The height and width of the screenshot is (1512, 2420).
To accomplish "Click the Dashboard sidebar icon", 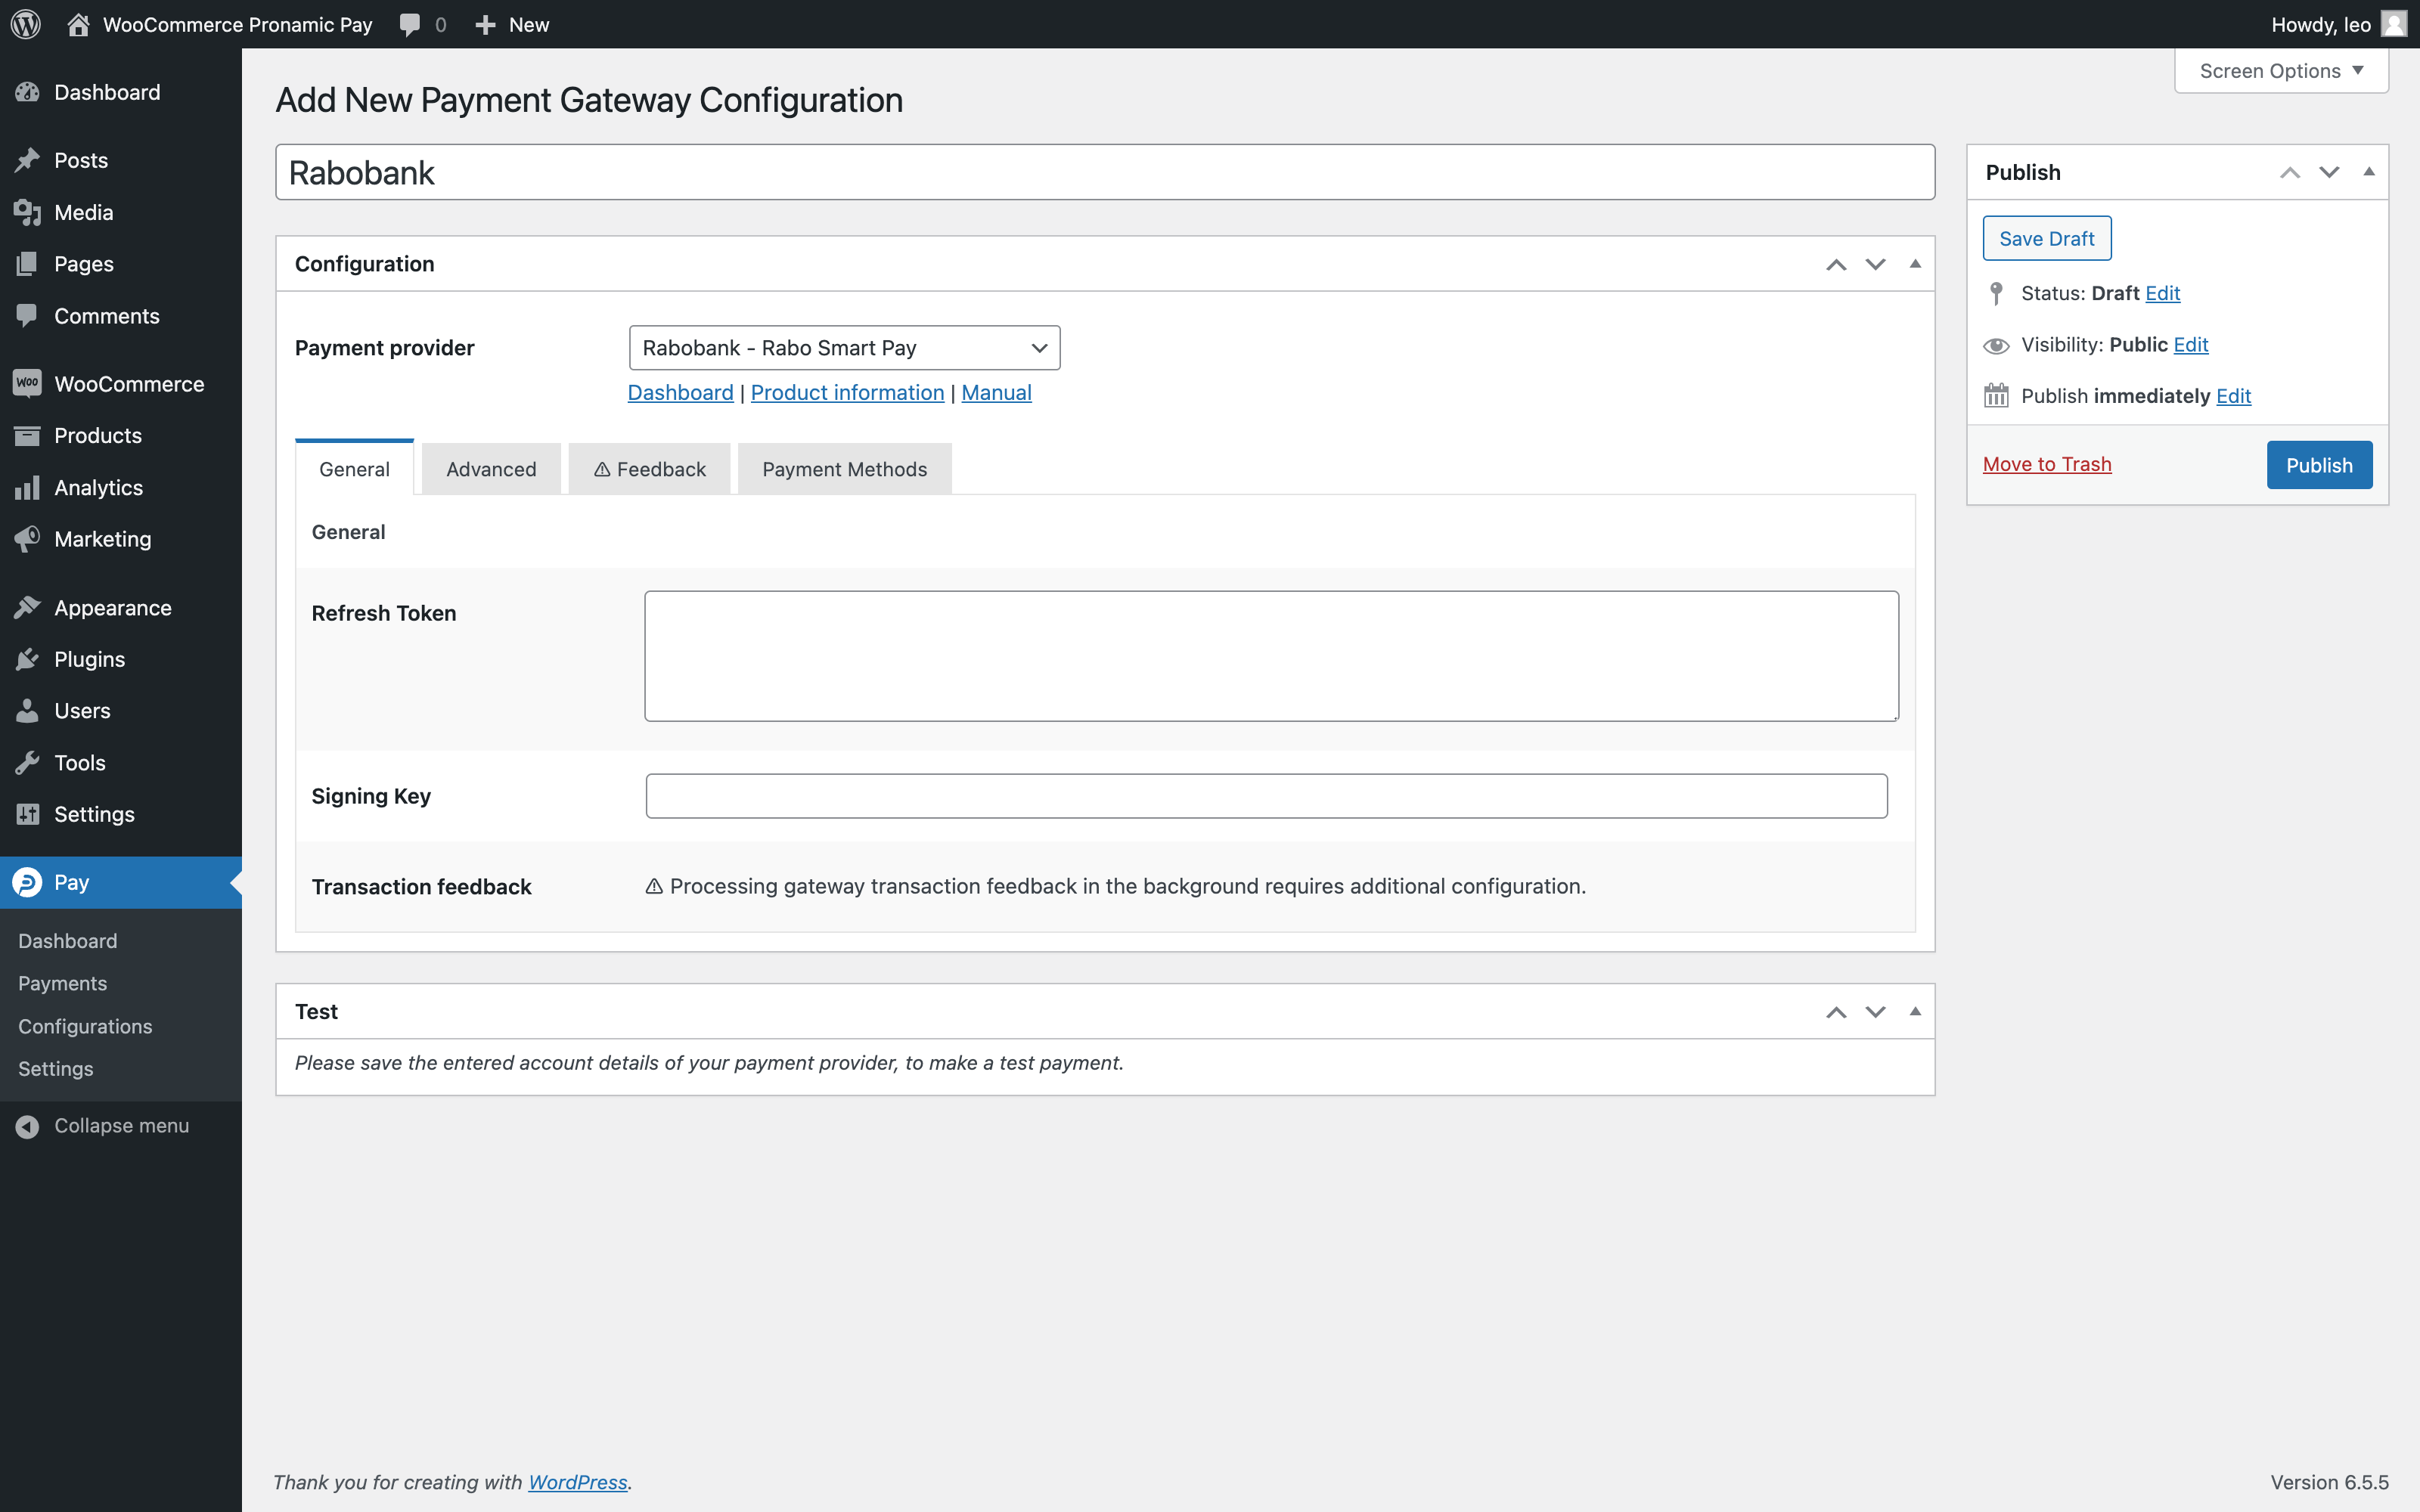I will (29, 92).
